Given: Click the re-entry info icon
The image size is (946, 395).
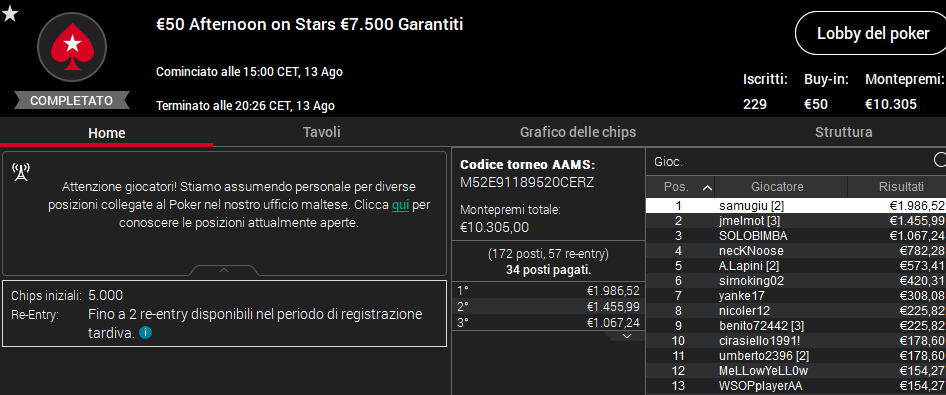Looking at the screenshot, I should pyautogui.click(x=145, y=332).
